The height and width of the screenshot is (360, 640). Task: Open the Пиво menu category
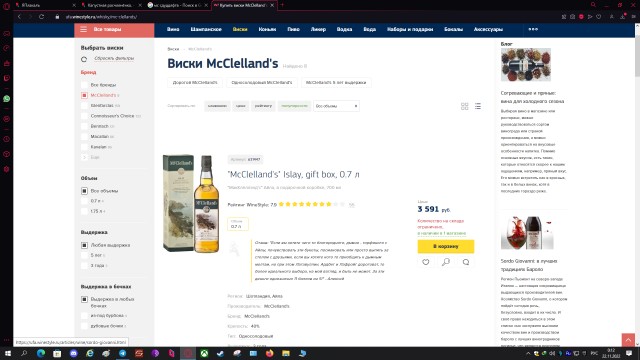[x=293, y=29]
